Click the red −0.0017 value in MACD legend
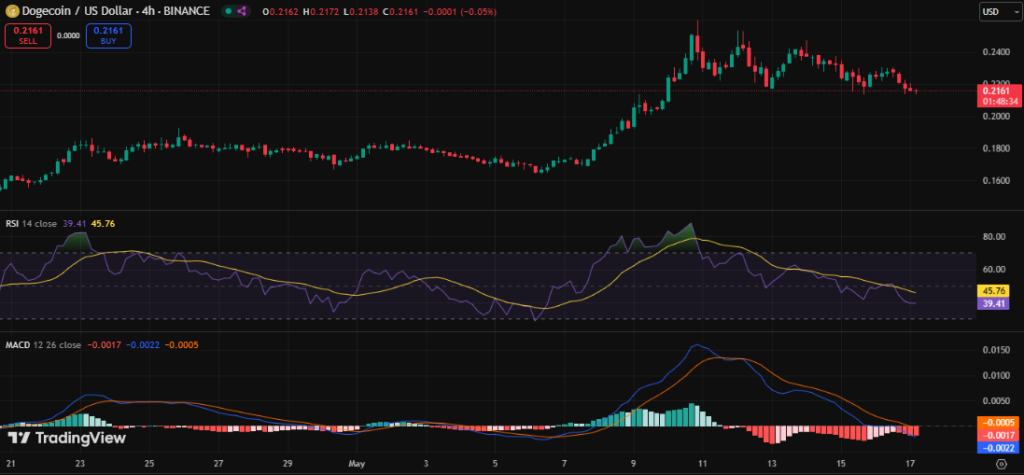Image resolution: width=1024 pixels, height=475 pixels. (x=103, y=344)
